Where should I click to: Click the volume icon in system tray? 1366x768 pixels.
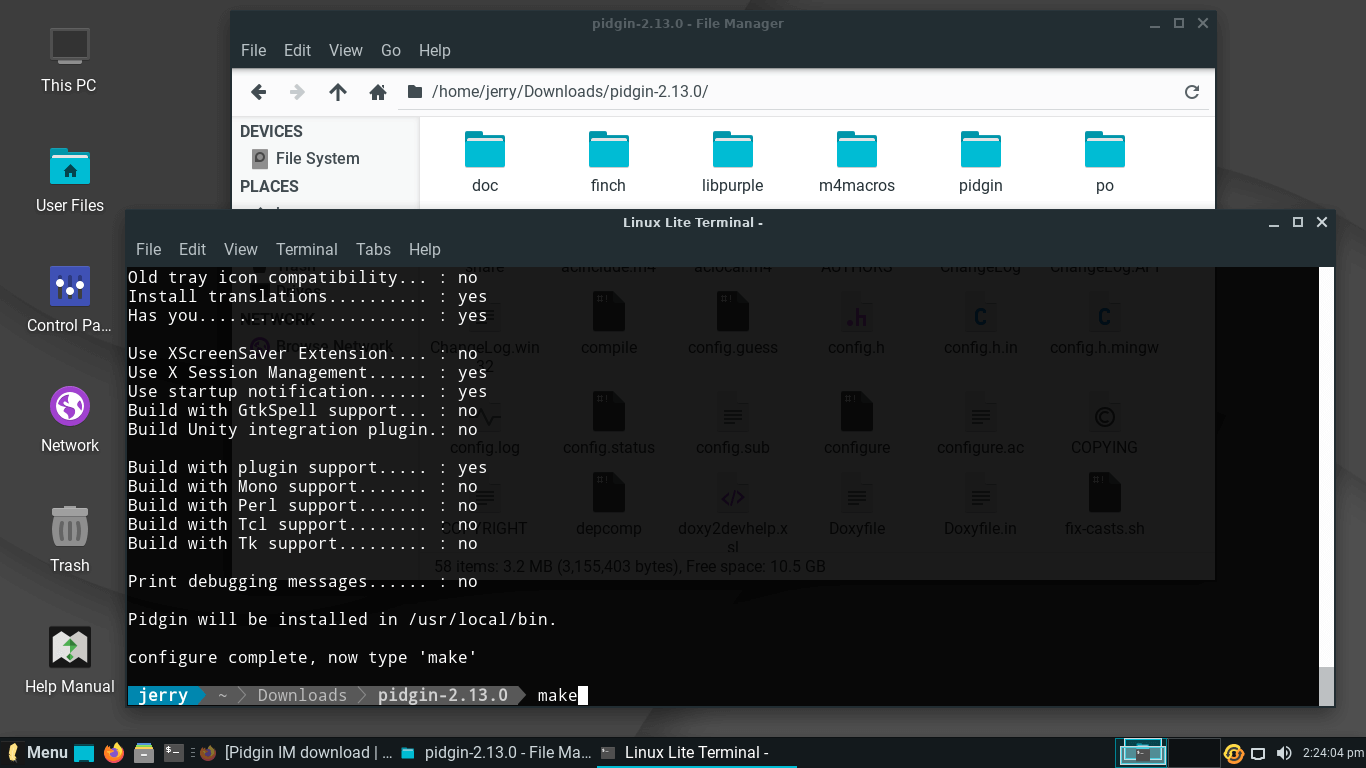tap(1283, 753)
